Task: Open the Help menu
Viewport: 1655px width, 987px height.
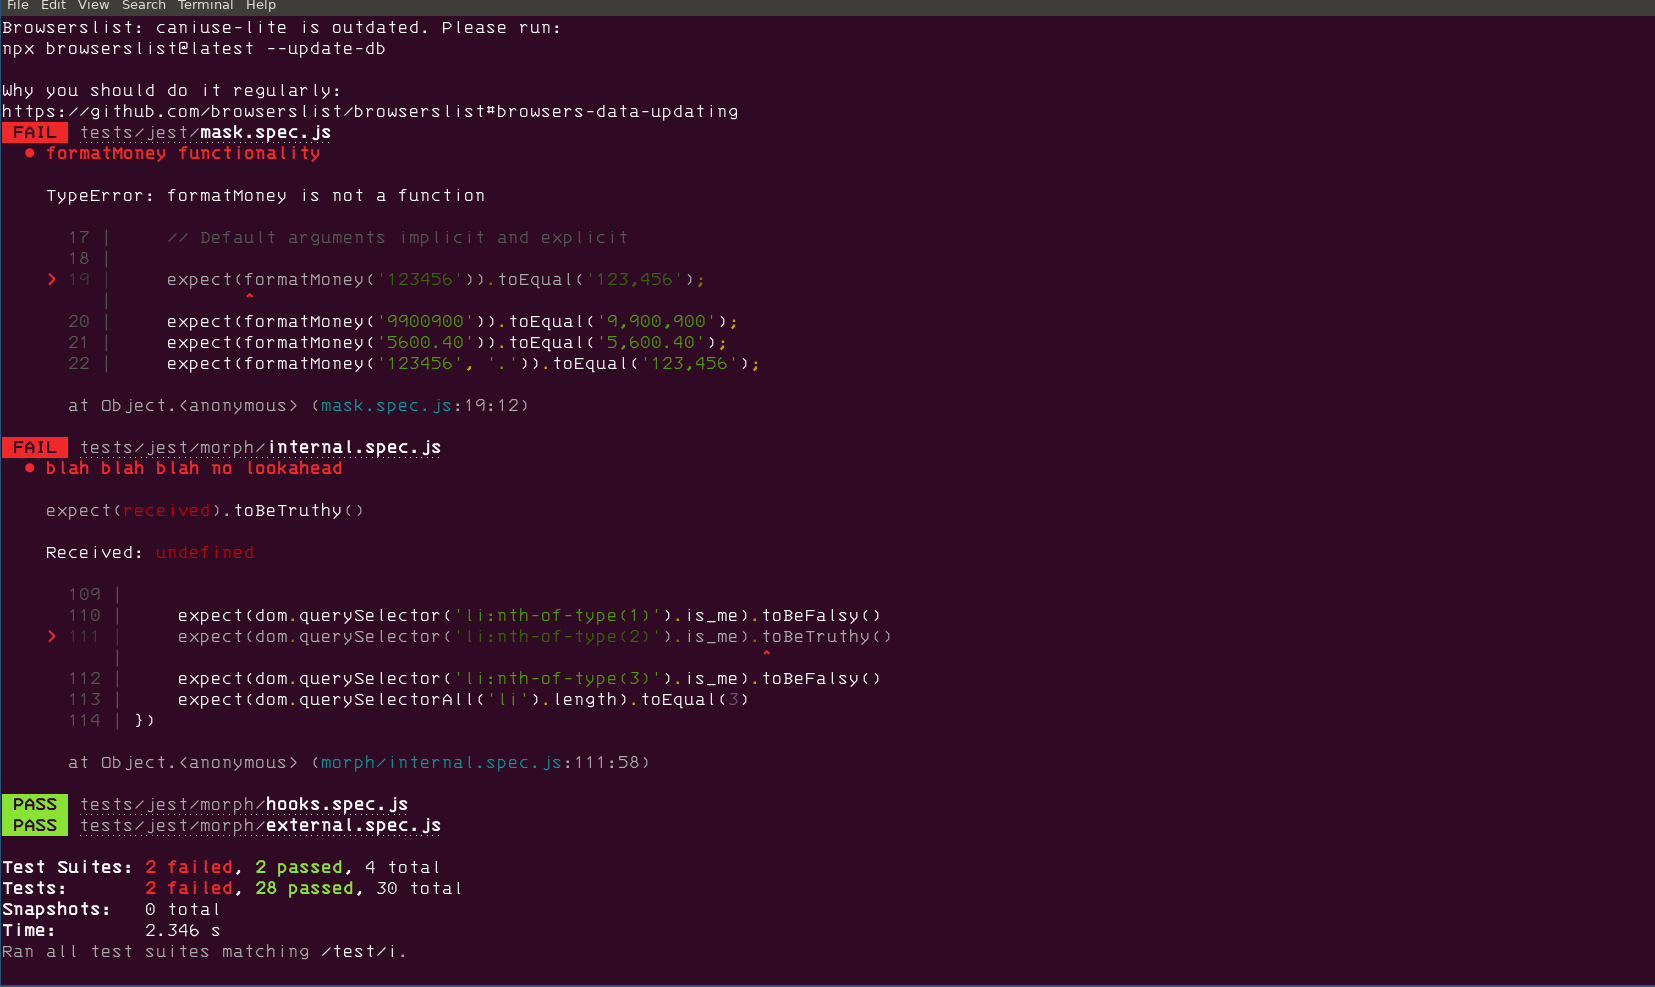Action: pos(261,6)
